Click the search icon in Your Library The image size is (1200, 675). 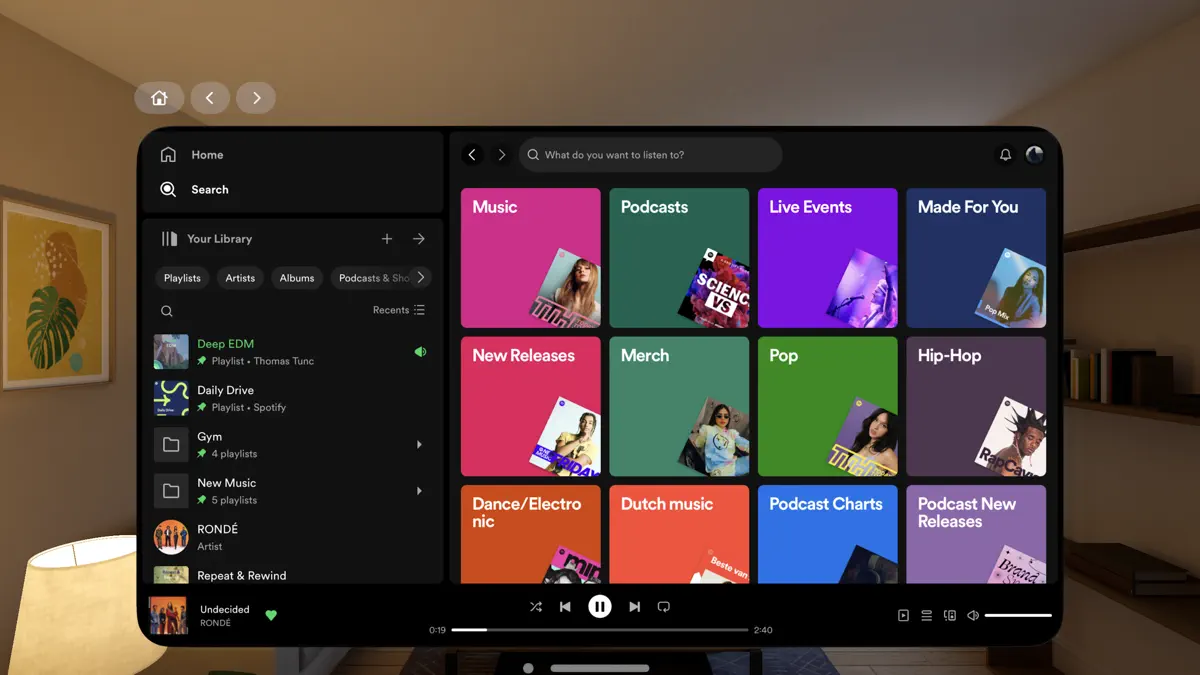point(167,311)
